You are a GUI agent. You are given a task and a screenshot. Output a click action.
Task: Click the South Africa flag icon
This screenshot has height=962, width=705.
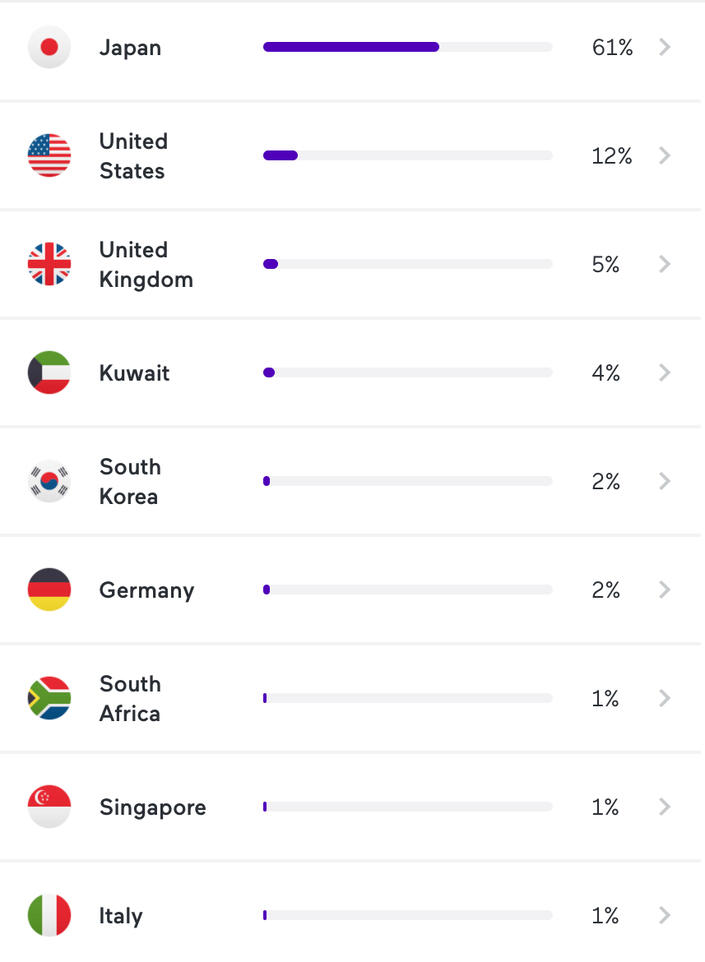coord(49,698)
